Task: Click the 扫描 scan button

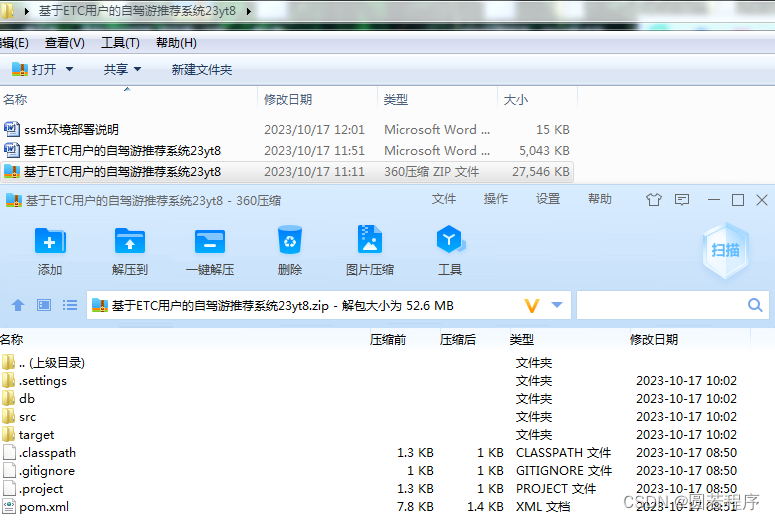Action: point(725,250)
